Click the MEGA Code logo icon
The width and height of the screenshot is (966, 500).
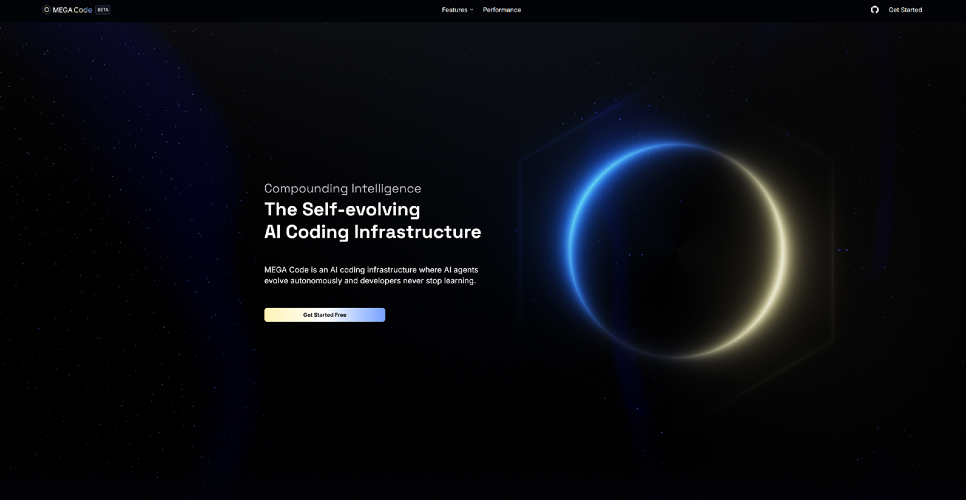click(46, 10)
